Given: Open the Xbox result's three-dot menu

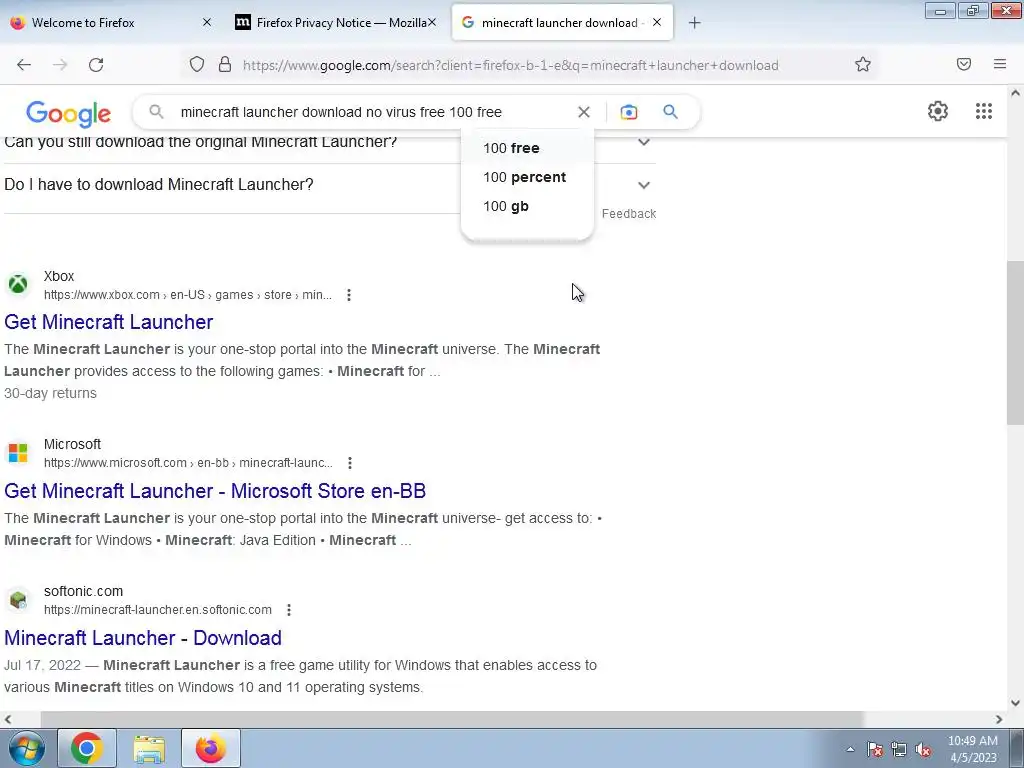Looking at the screenshot, I should coord(349,295).
